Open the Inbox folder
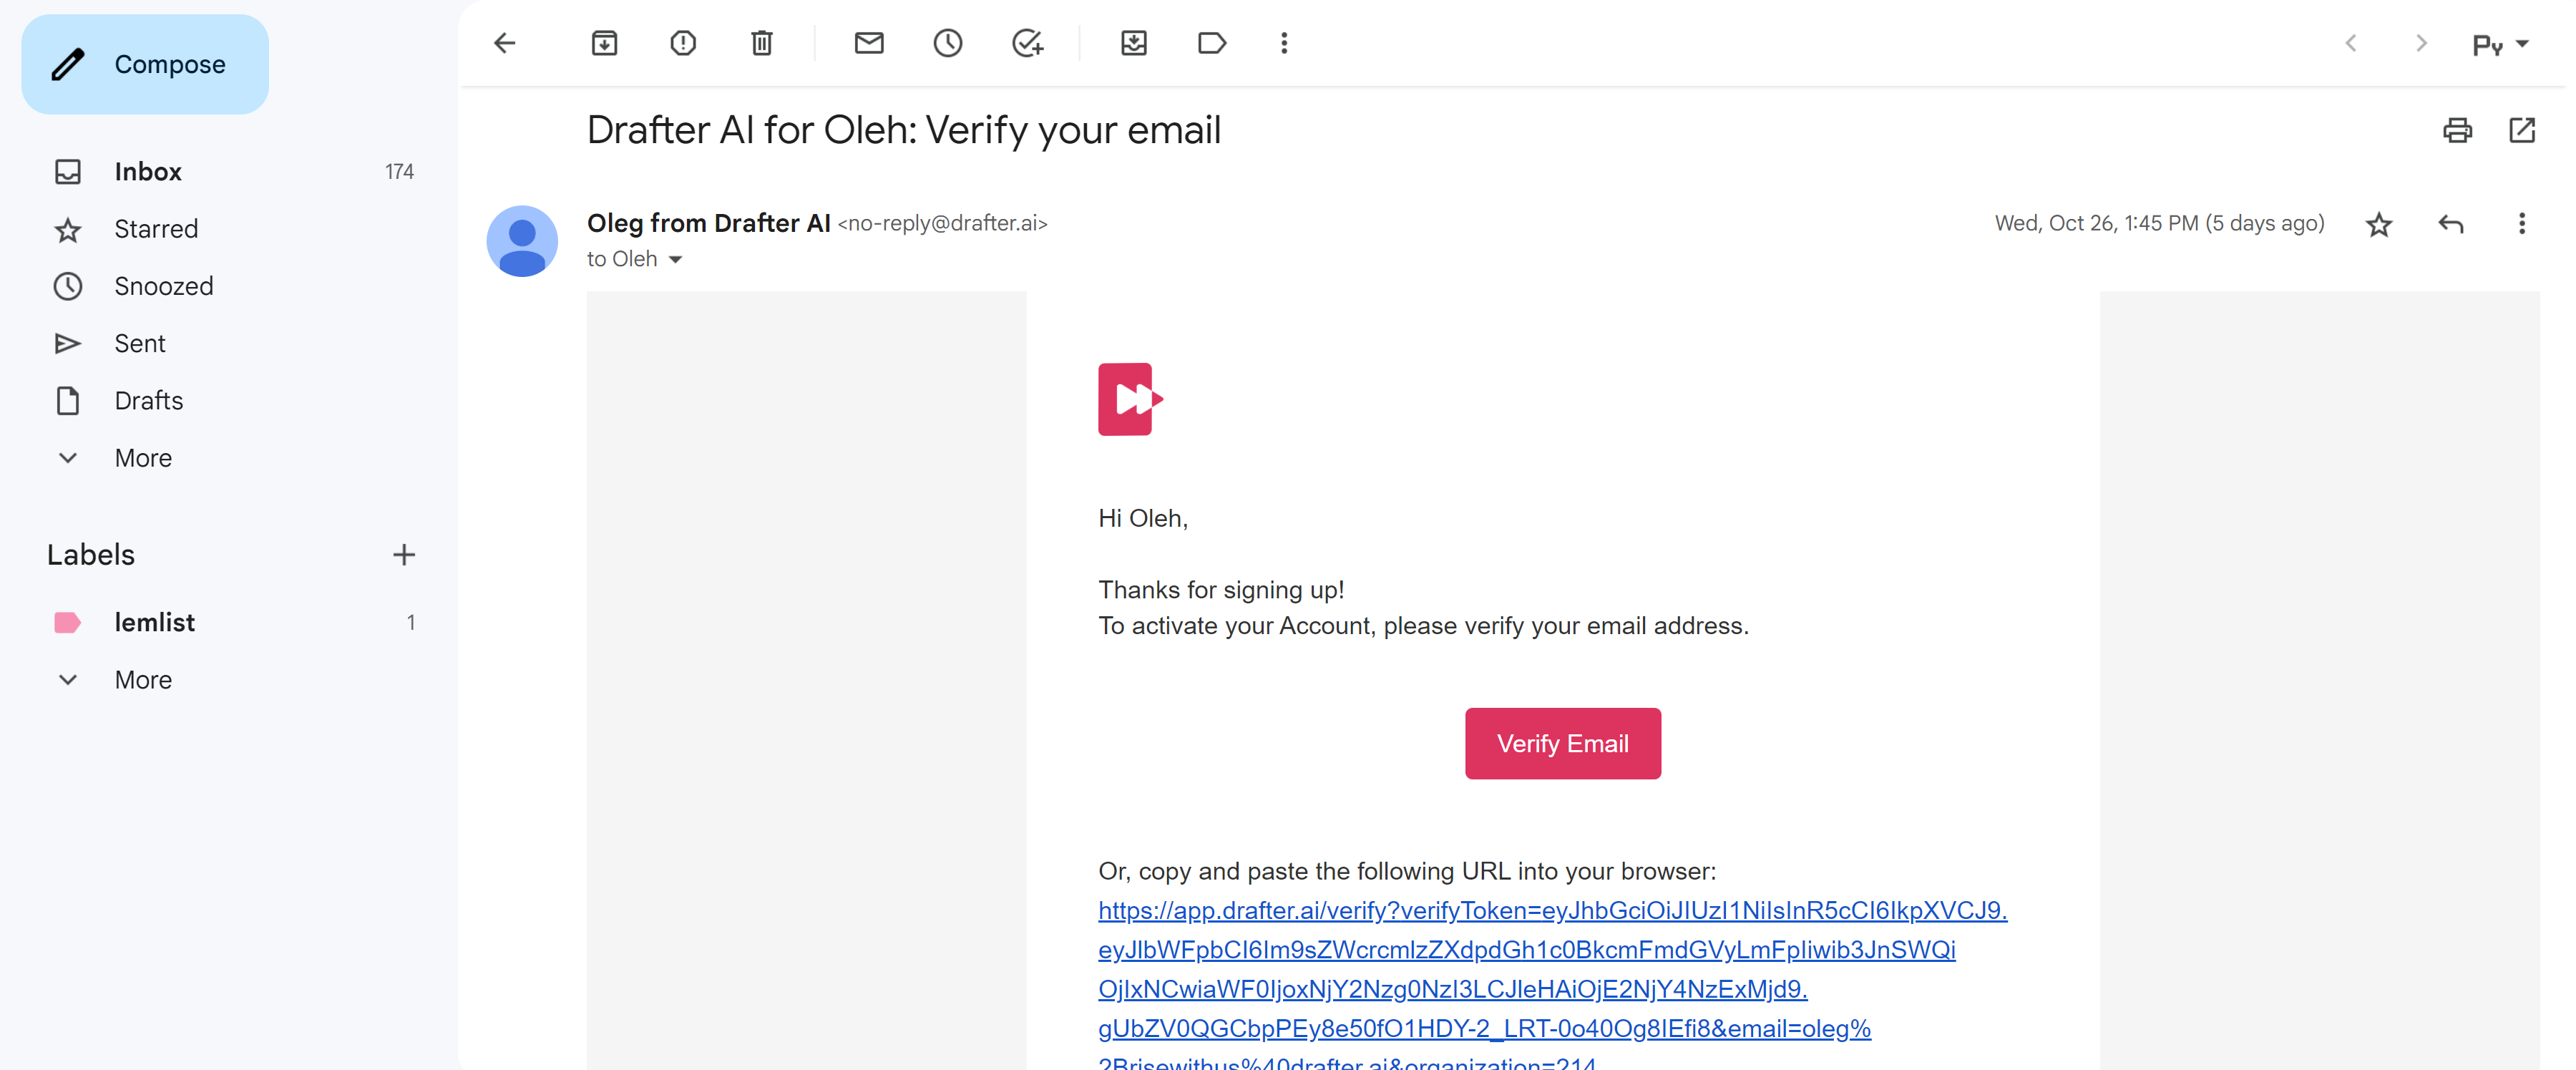Screen dimensions: 2576x1070 [x=148, y=172]
